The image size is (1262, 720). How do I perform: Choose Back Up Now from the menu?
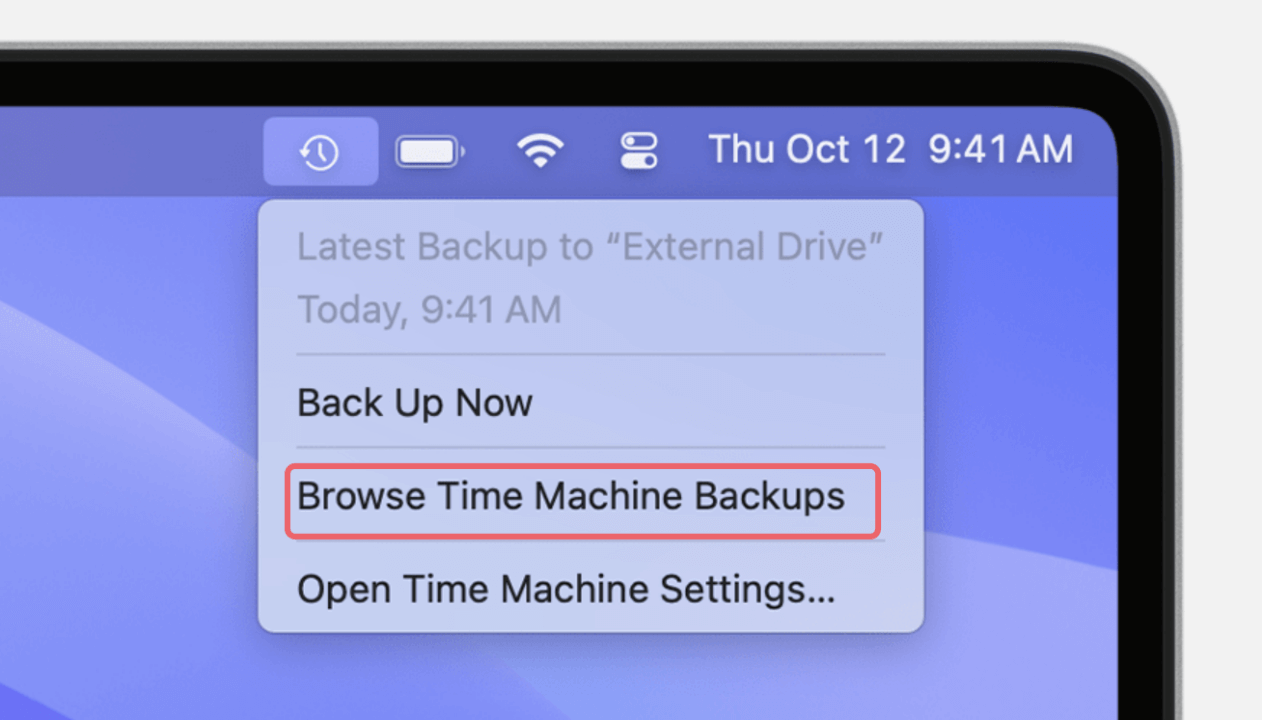(x=414, y=402)
